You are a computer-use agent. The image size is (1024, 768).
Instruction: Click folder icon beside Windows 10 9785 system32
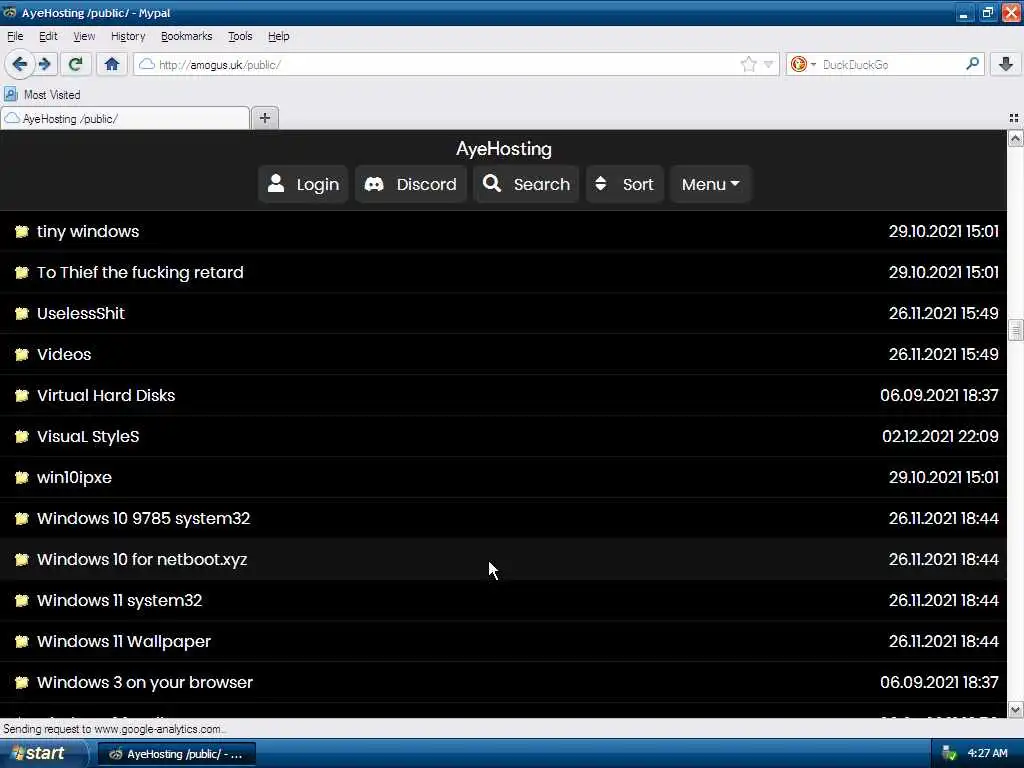click(22, 519)
